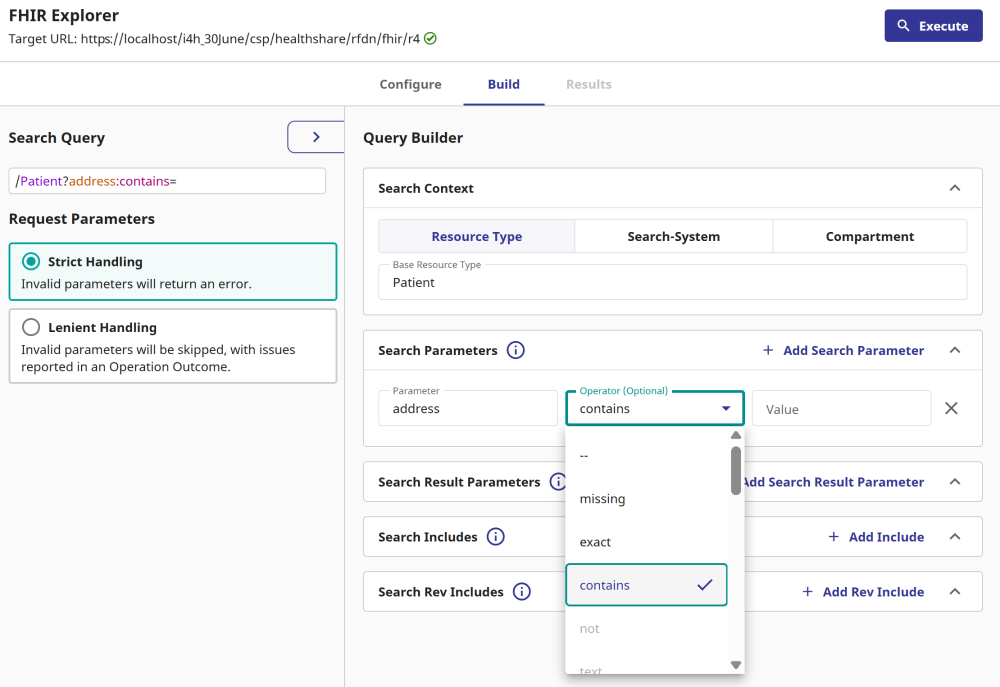The width and height of the screenshot is (1000, 687).
Task: Choose the 'not' operator option
Action: click(x=646, y=628)
